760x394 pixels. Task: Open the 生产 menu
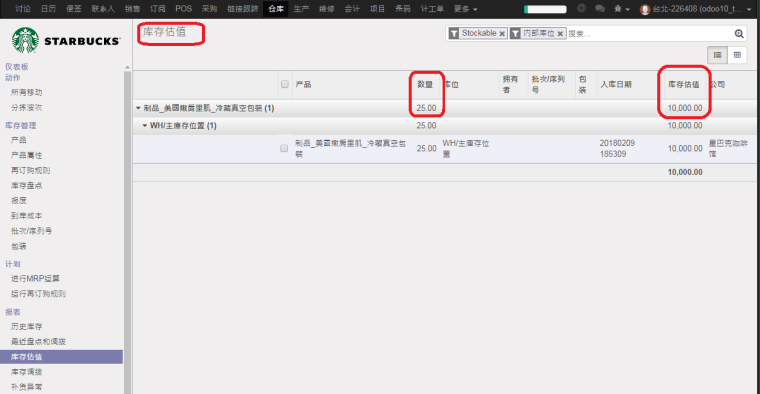[x=301, y=9]
